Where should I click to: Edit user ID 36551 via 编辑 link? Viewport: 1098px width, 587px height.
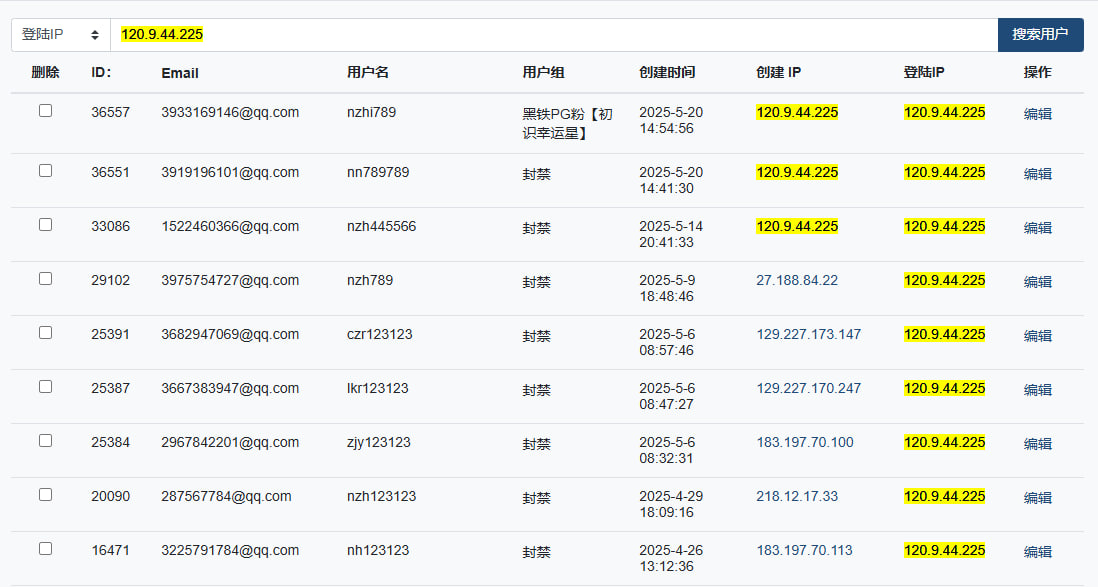tap(1037, 174)
